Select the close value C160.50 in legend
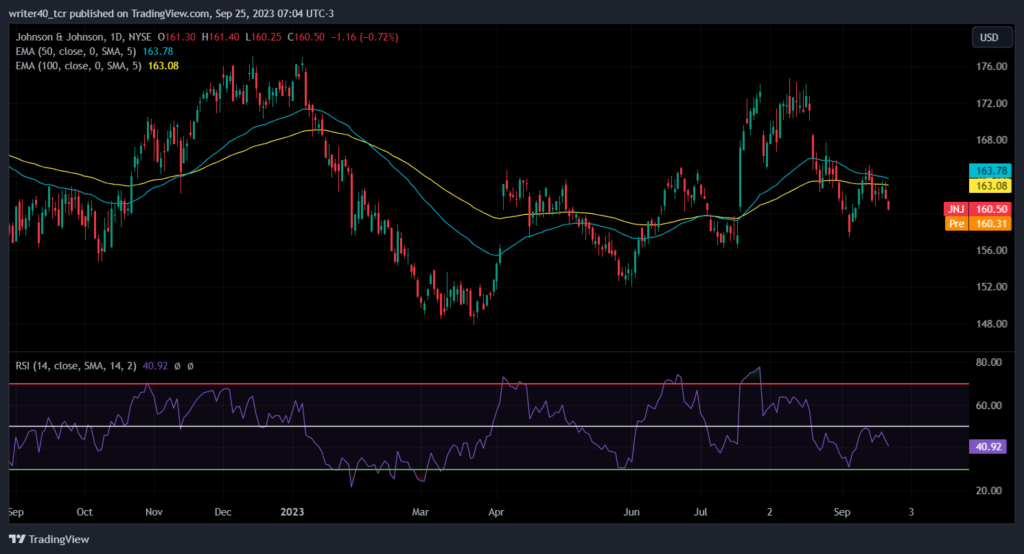The image size is (1024, 554). [306, 37]
